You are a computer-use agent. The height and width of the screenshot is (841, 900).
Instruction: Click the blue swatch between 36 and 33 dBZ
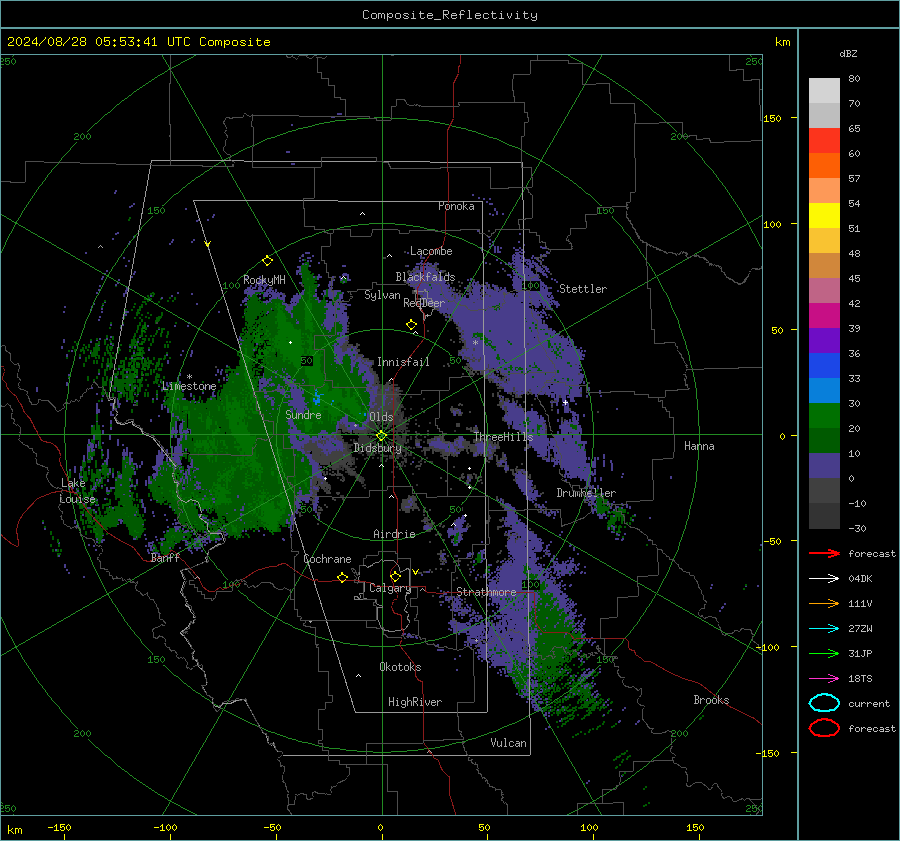click(824, 366)
